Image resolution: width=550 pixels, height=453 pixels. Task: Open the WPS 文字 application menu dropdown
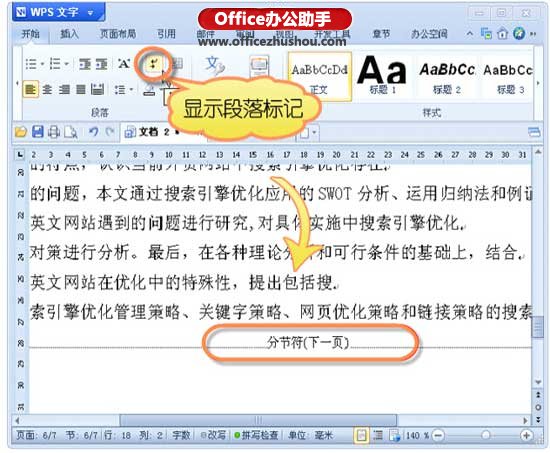91,13
